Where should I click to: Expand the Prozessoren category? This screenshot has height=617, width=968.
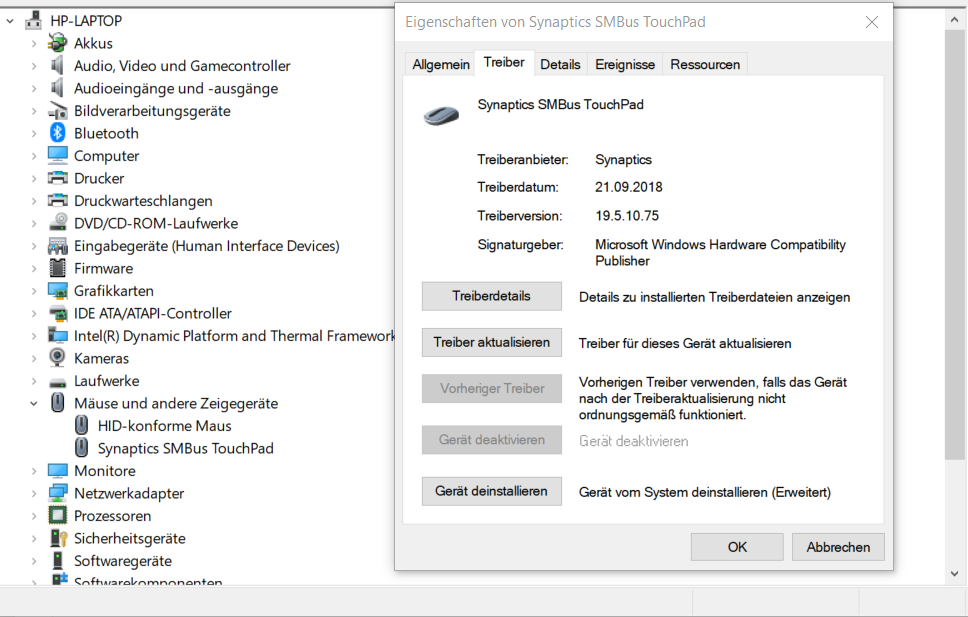[x=34, y=516]
